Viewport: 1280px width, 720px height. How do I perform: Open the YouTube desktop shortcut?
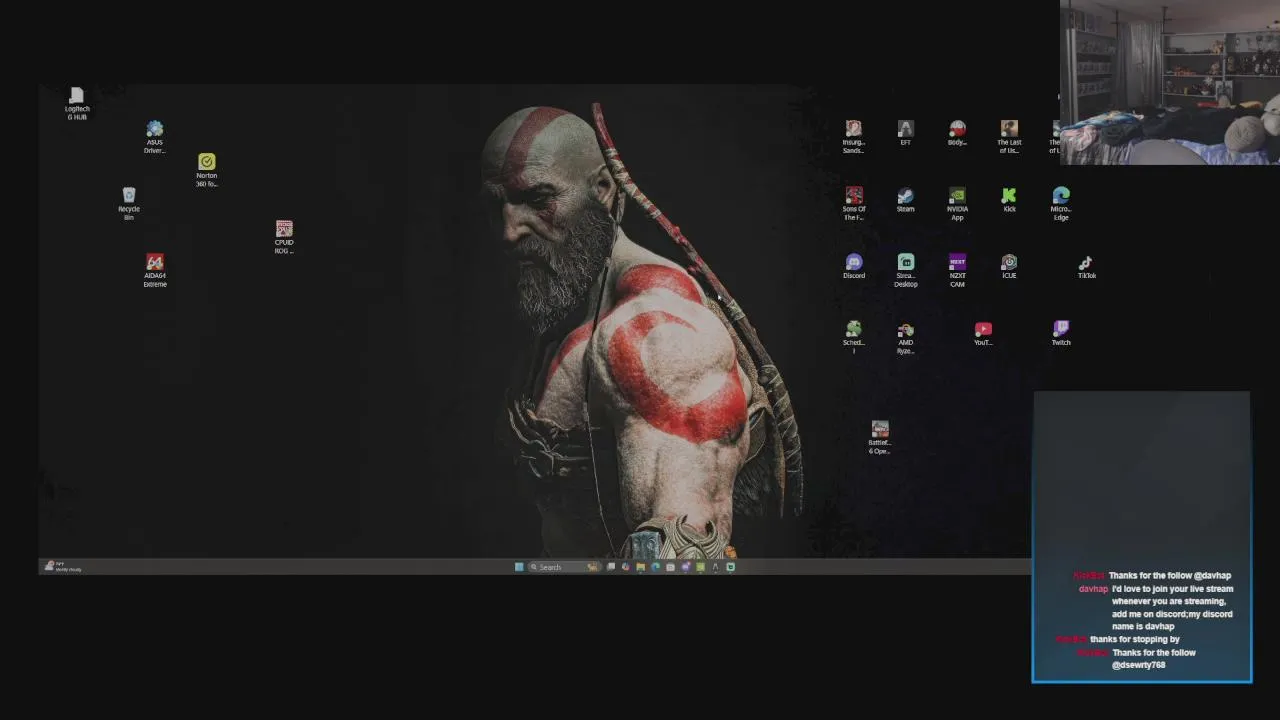point(983,334)
